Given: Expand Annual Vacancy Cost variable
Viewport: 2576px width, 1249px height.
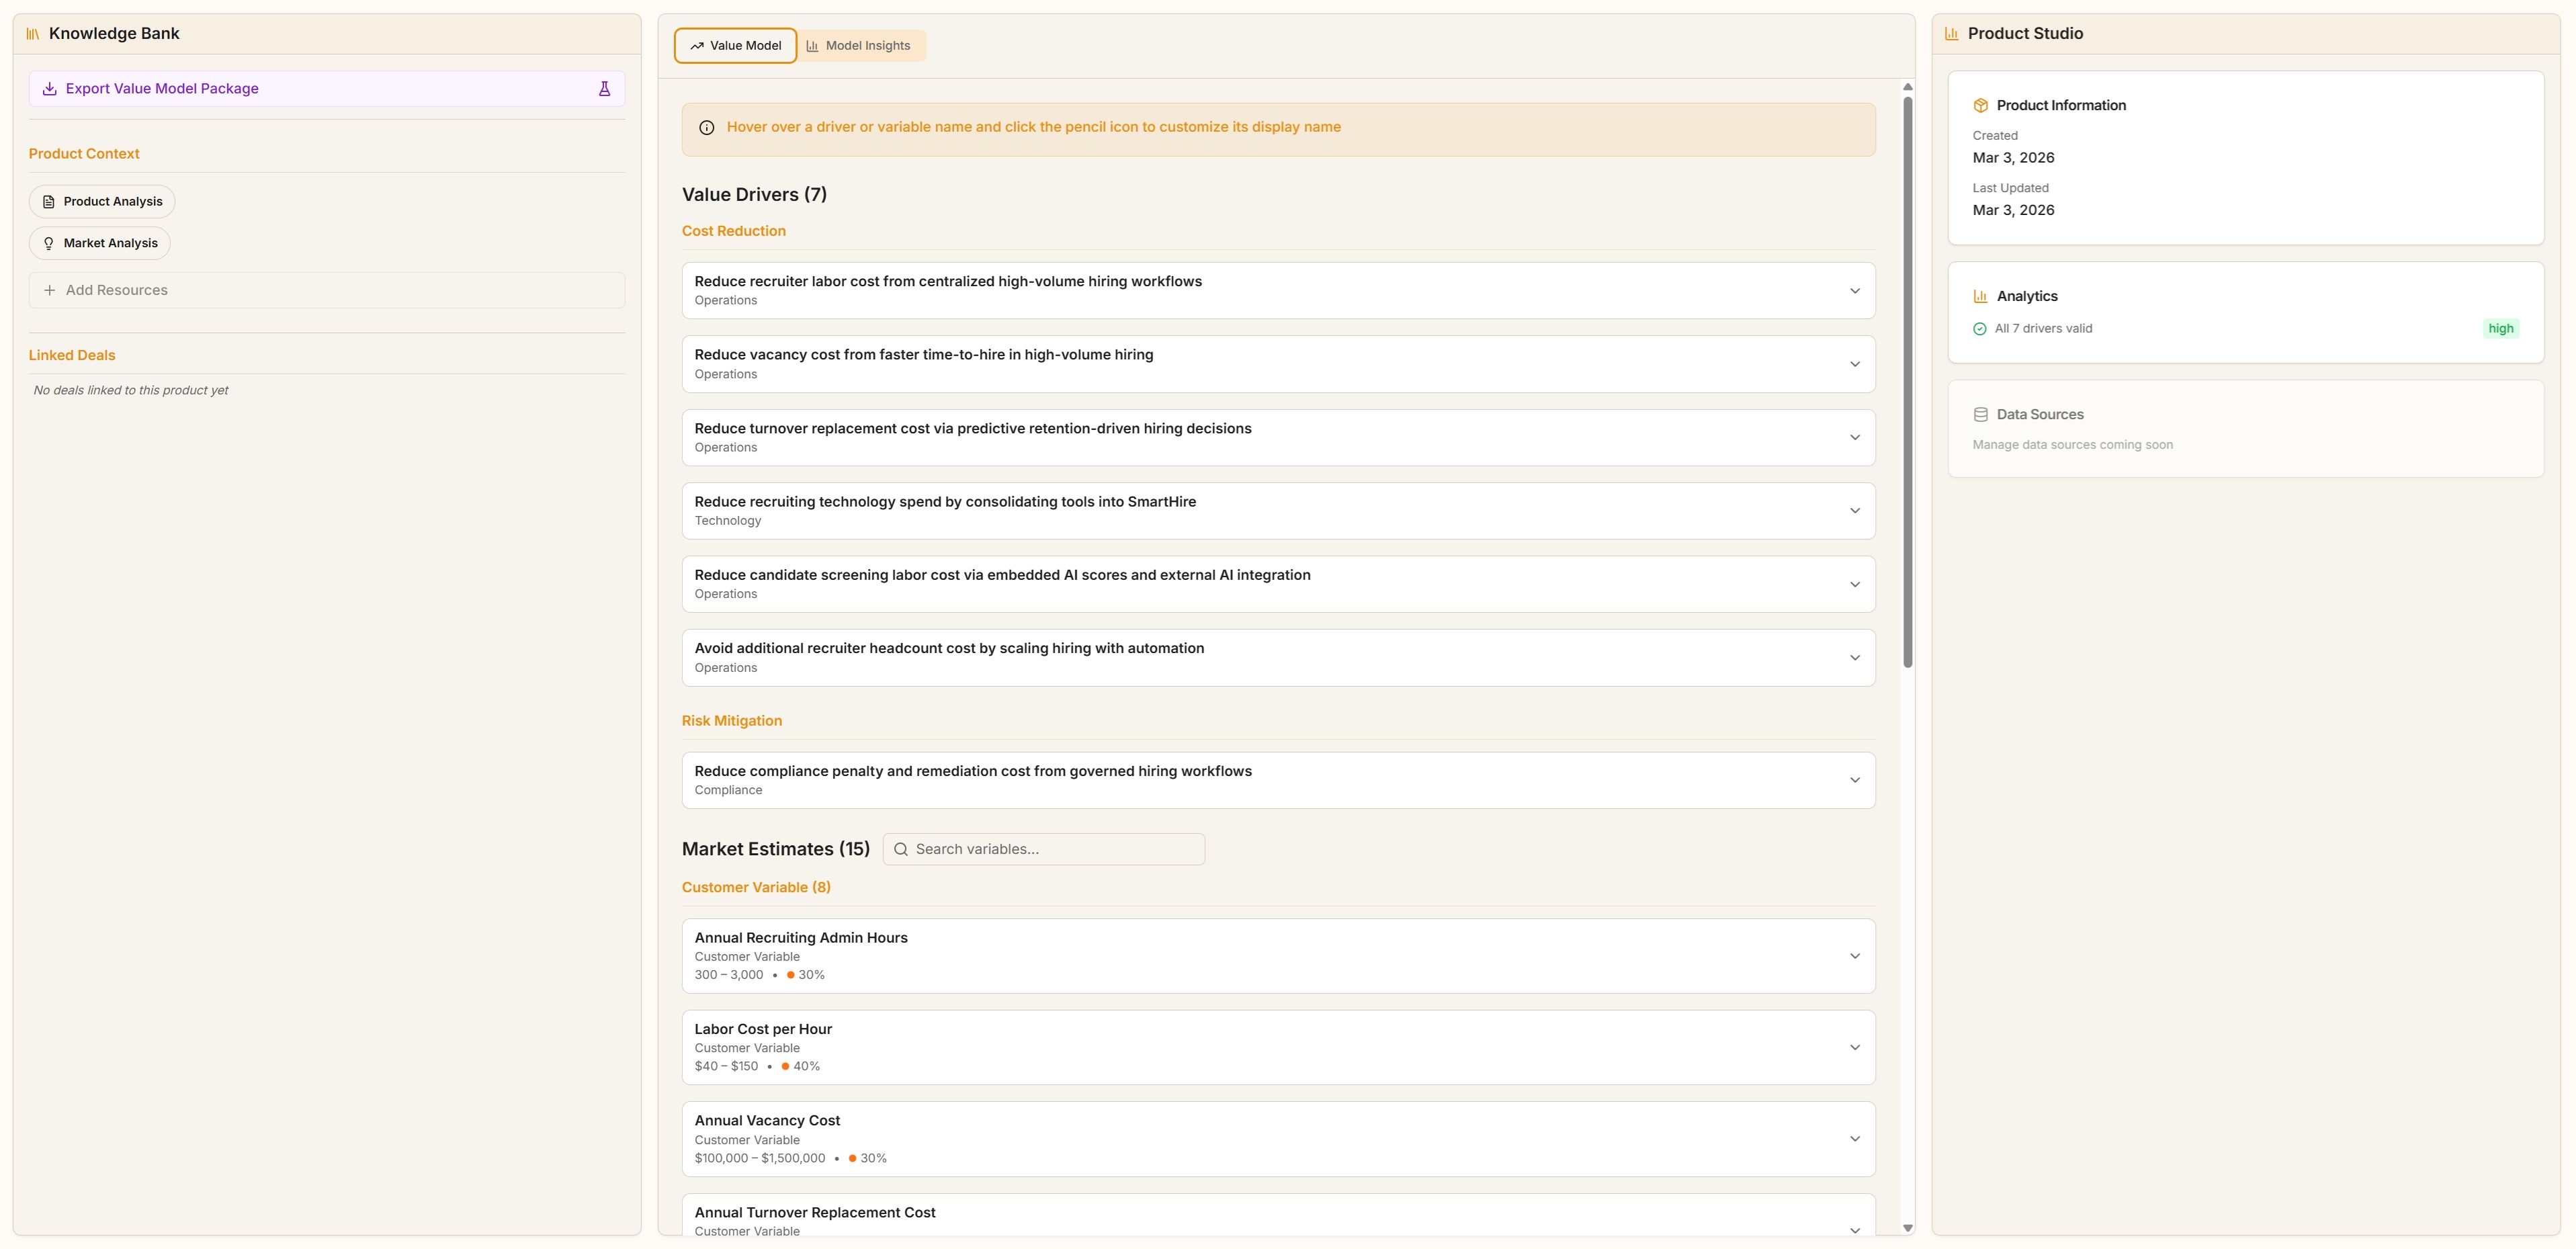Looking at the screenshot, I should pyautogui.click(x=1854, y=1139).
